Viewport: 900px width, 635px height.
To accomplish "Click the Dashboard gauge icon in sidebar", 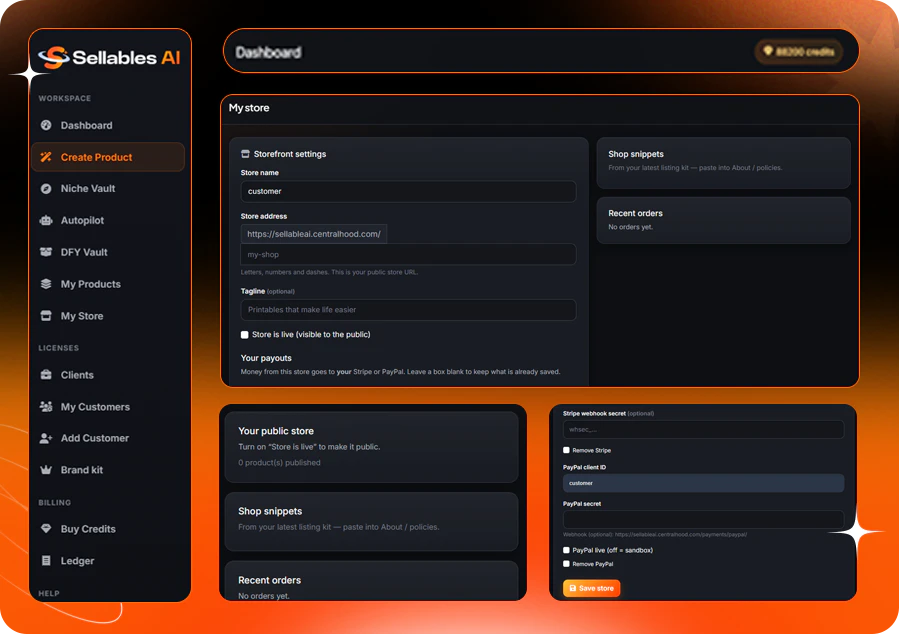I will tap(46, 125).
